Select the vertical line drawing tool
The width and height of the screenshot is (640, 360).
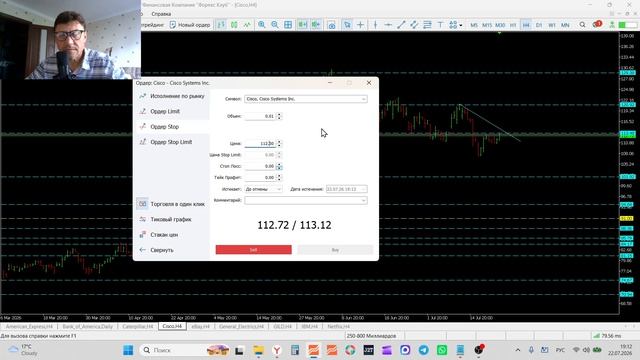click(x=375, y=25)
